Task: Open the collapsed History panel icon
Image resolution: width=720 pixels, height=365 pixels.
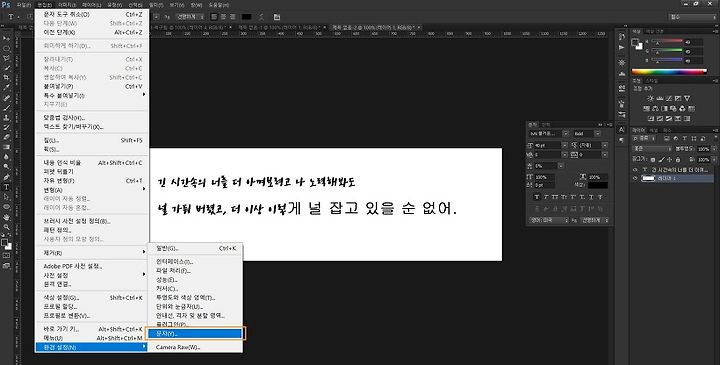Action: (622, 36)
